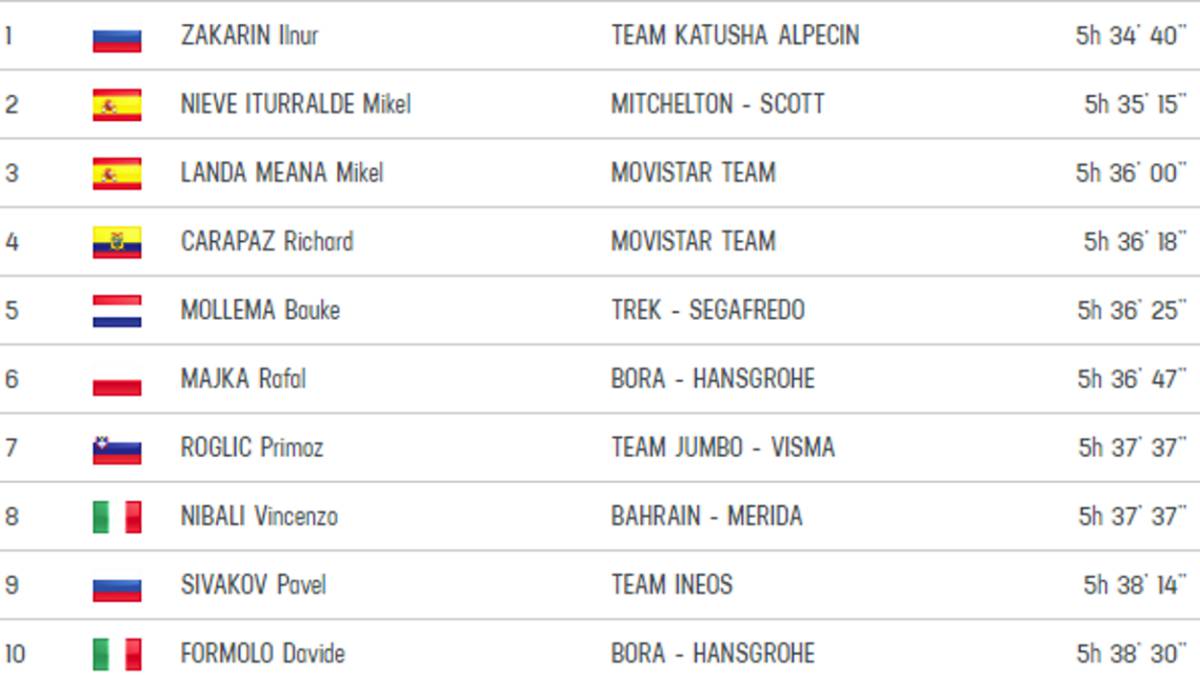The image size is (1200, 675).
Task: Click MITCHELTON - SCOTT team name
Action: pyautogui.click(x=718, y=104)
